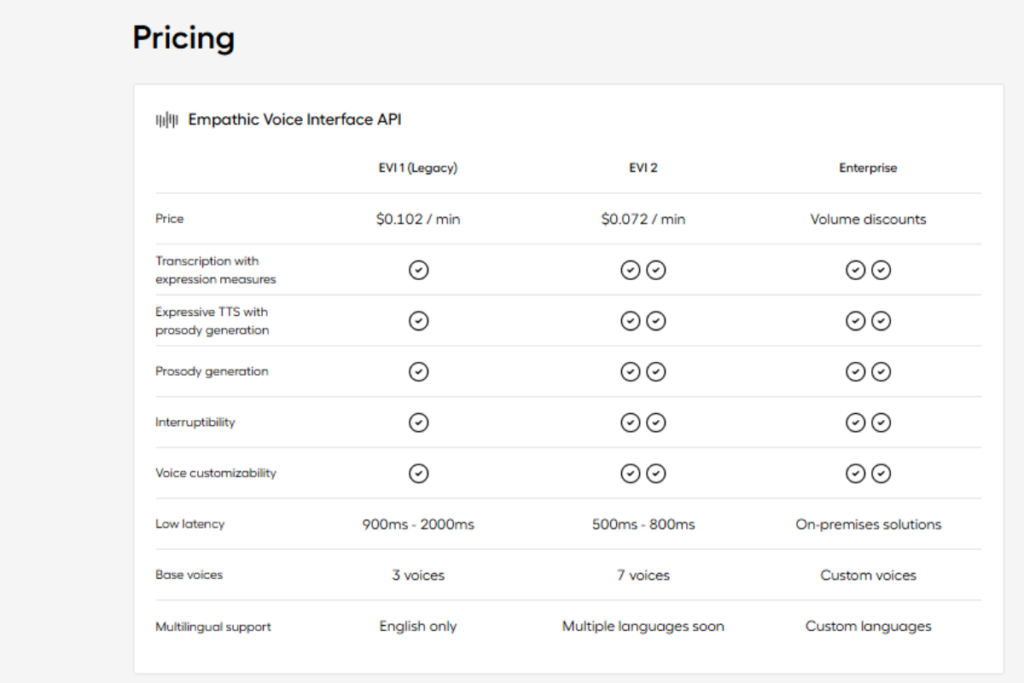This screenshot has width=1024, height=683.
Task: Click the Multilingual support row label
Action: (x=213, y=627)
